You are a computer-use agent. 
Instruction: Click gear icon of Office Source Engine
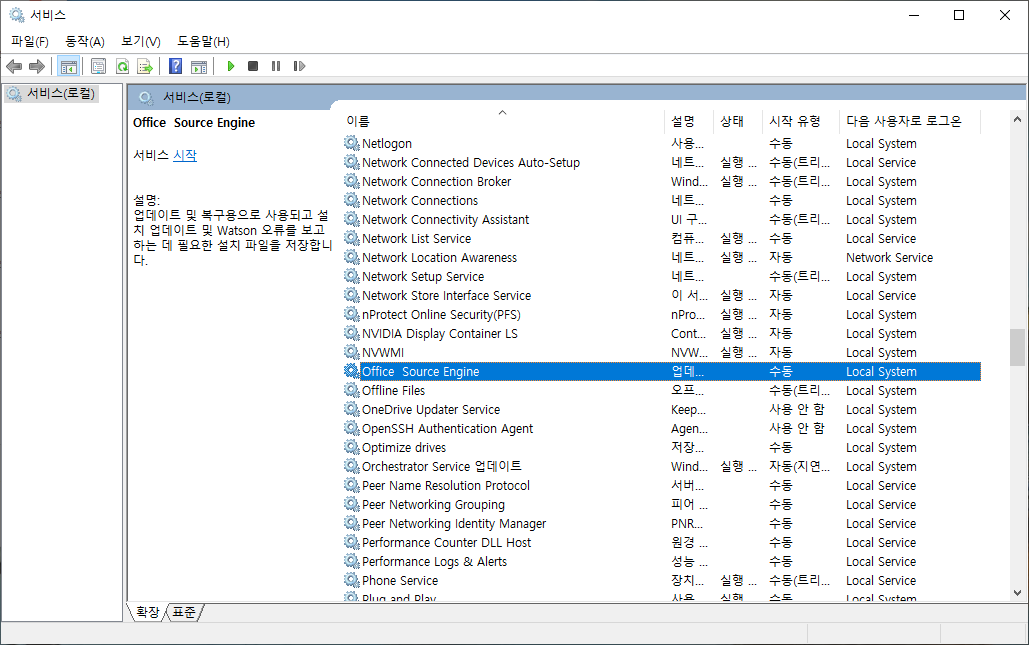click(x=352, y=371)
